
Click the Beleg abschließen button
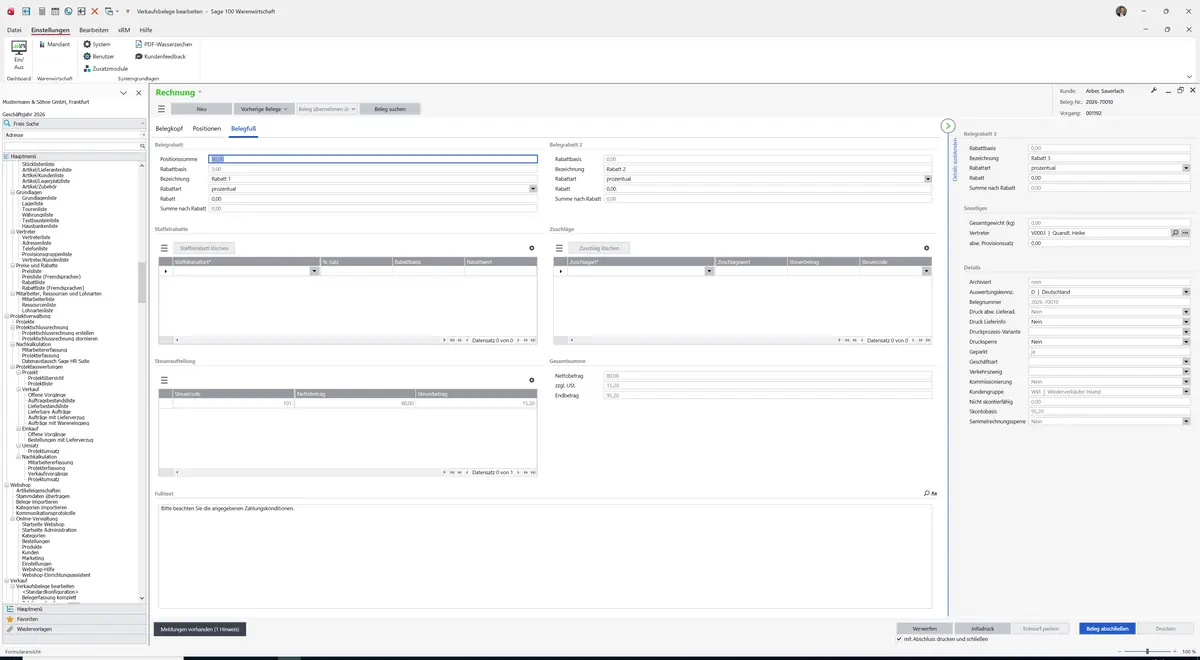click(x=1107, y=628)
